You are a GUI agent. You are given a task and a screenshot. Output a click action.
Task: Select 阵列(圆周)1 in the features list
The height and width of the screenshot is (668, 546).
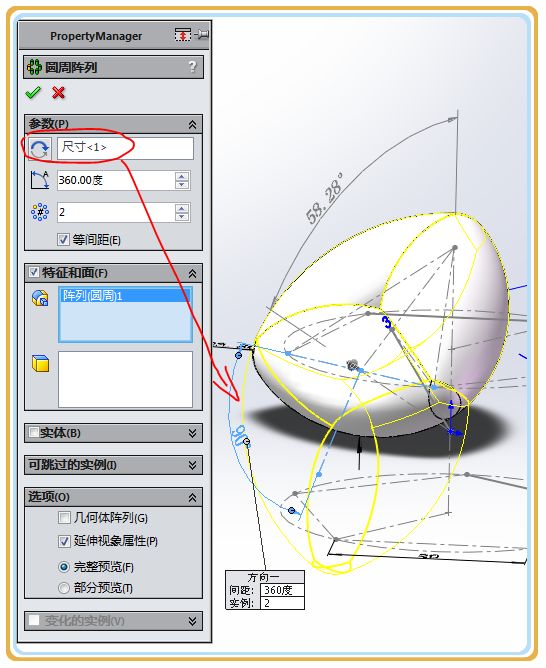pyautogui.click(x=125, y=295)
